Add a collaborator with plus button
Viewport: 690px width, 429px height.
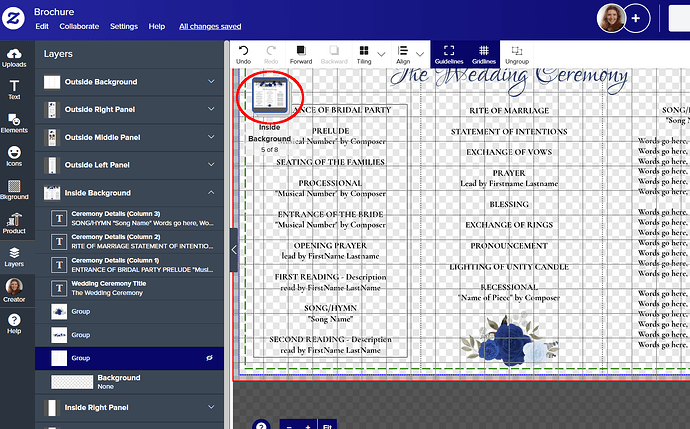tap(636, 18)
